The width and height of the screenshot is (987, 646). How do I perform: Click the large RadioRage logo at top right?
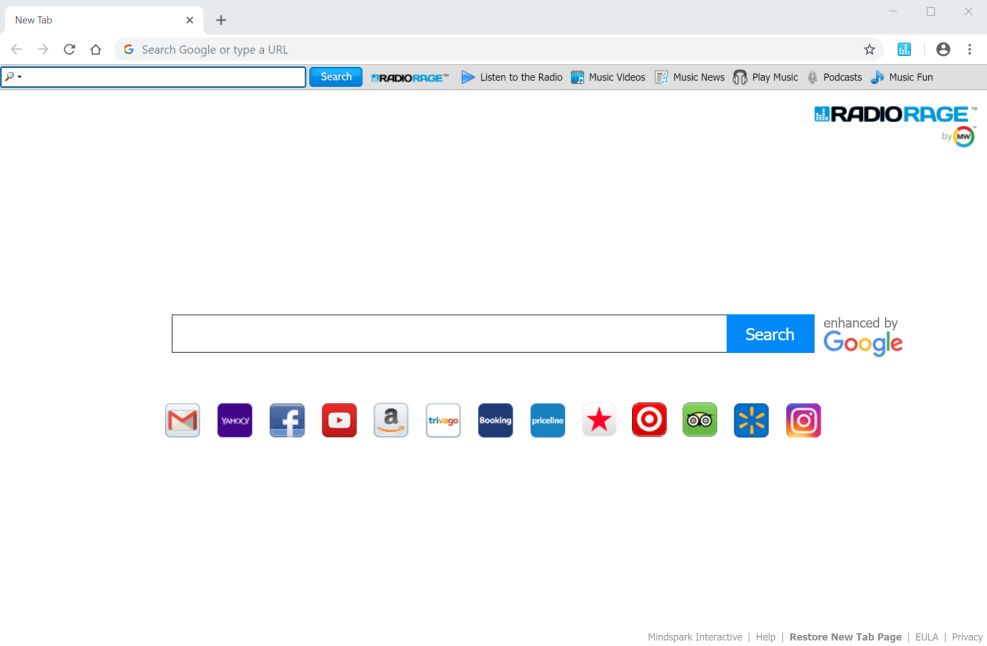pos(894,114)
